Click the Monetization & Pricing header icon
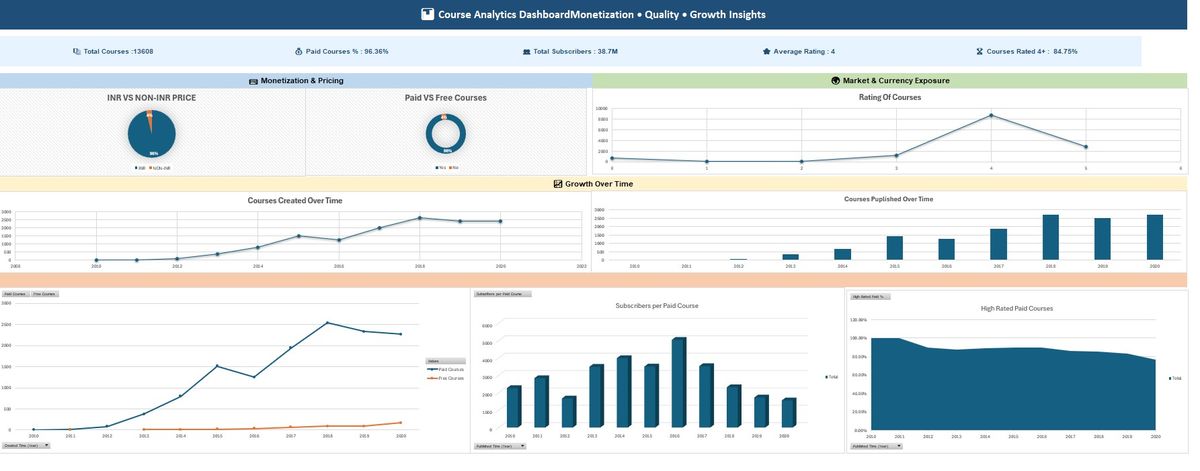This screenshot has width=1200, height=471. click(253, 80)
